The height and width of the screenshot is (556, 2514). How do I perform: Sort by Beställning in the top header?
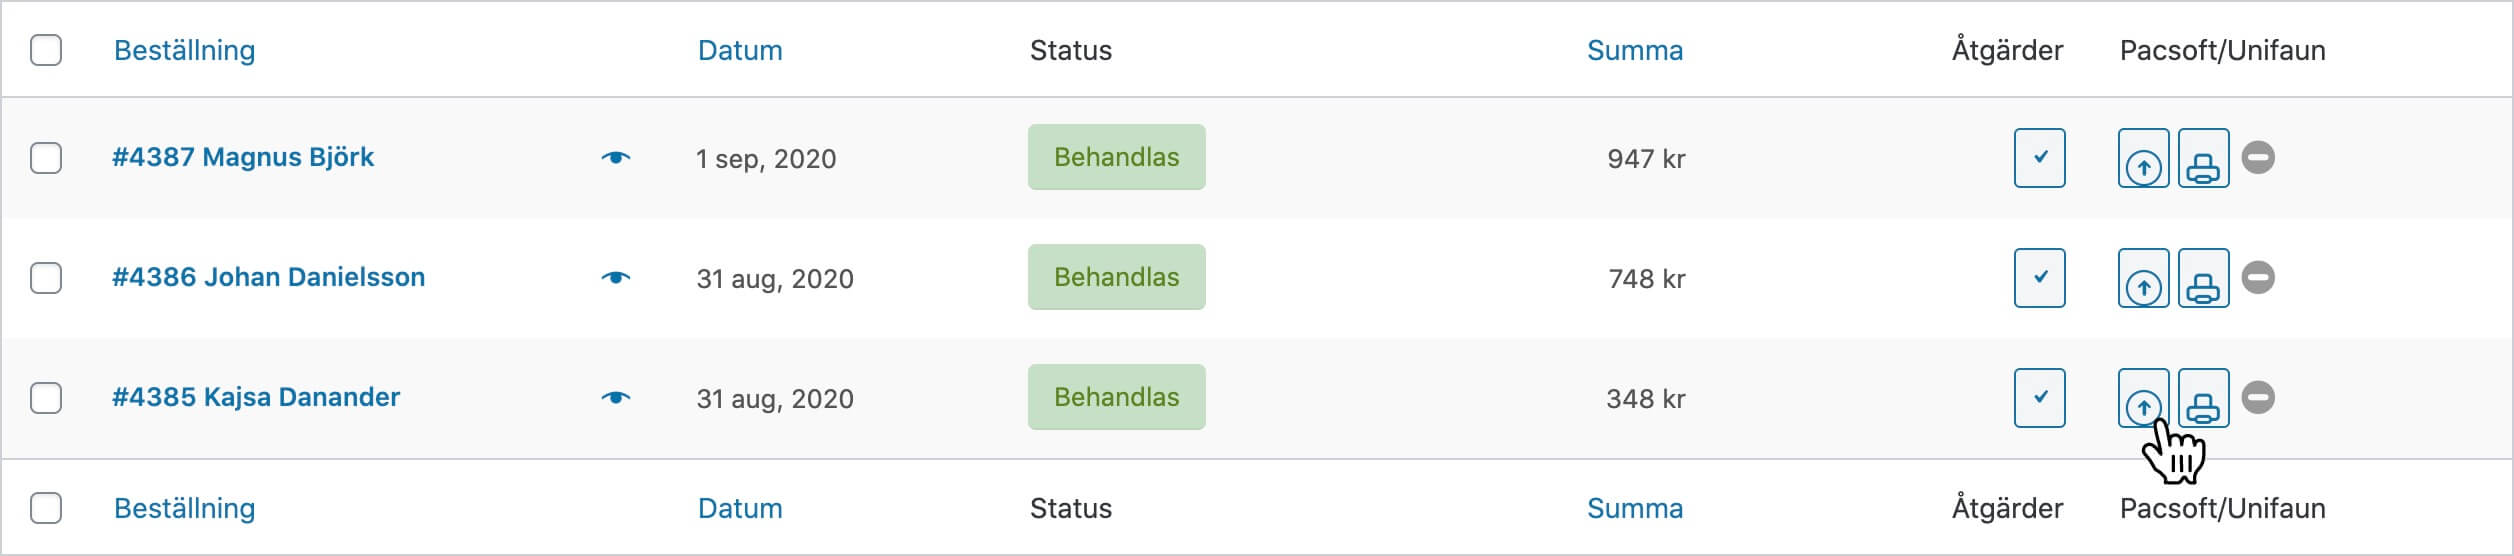[184, 50]
